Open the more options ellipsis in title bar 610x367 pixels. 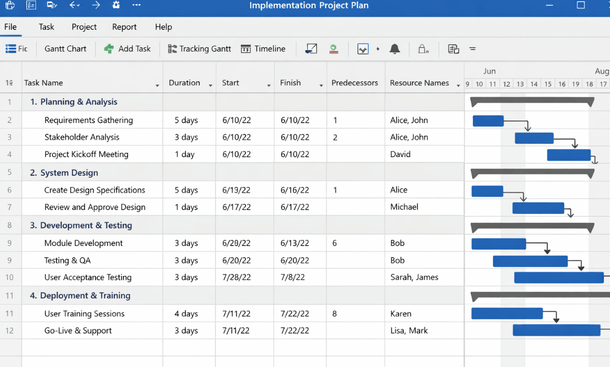(x=137, y=5)
